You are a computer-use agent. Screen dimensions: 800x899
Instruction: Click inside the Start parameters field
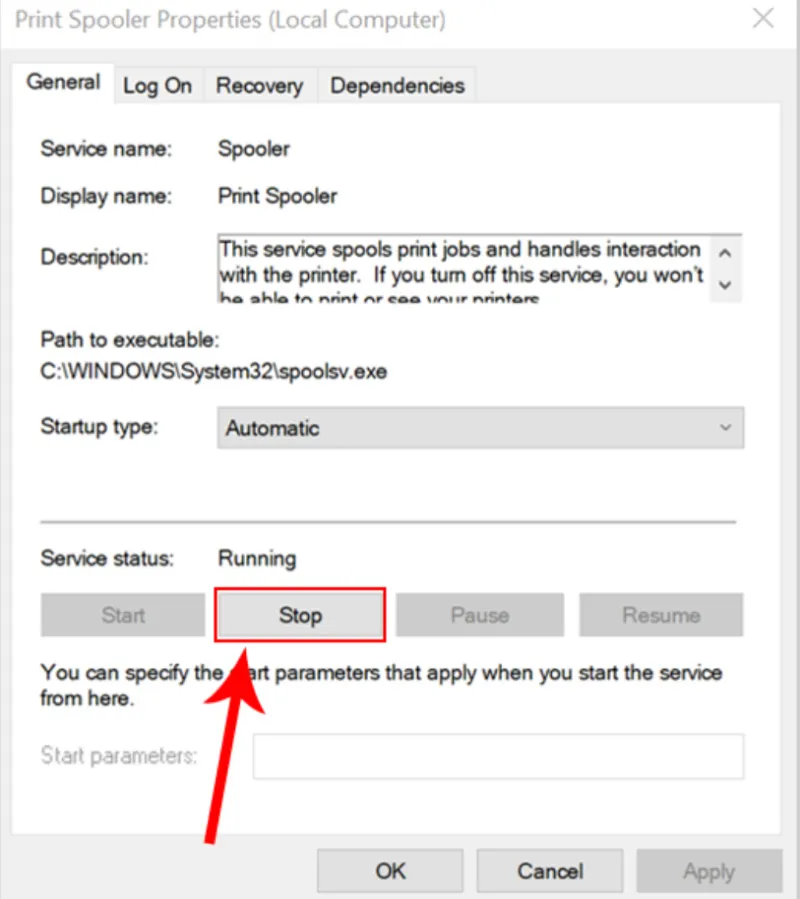[498, 756]
